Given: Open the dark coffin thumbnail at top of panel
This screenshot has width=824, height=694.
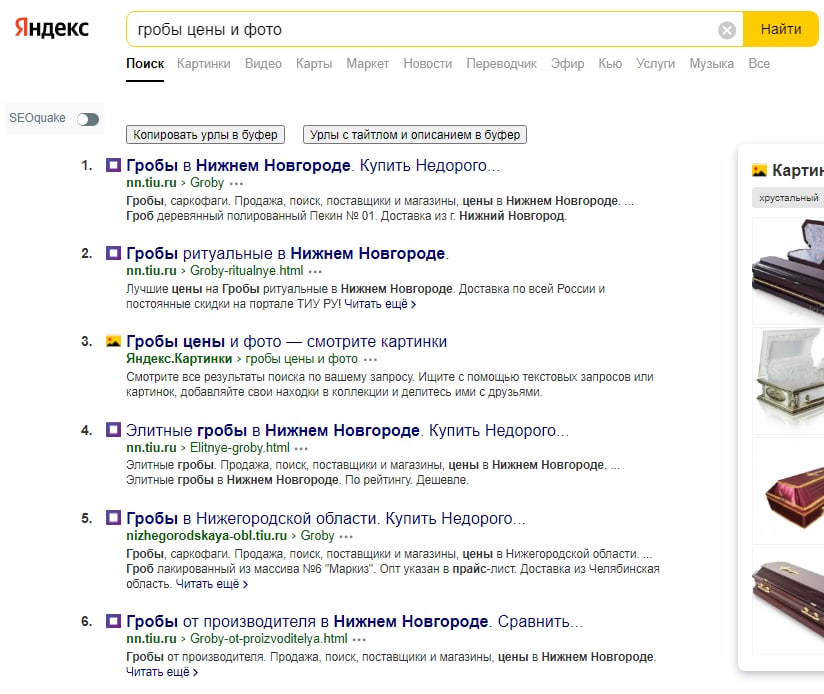Looking at the screenshot, I should click(x=788, y=271).
